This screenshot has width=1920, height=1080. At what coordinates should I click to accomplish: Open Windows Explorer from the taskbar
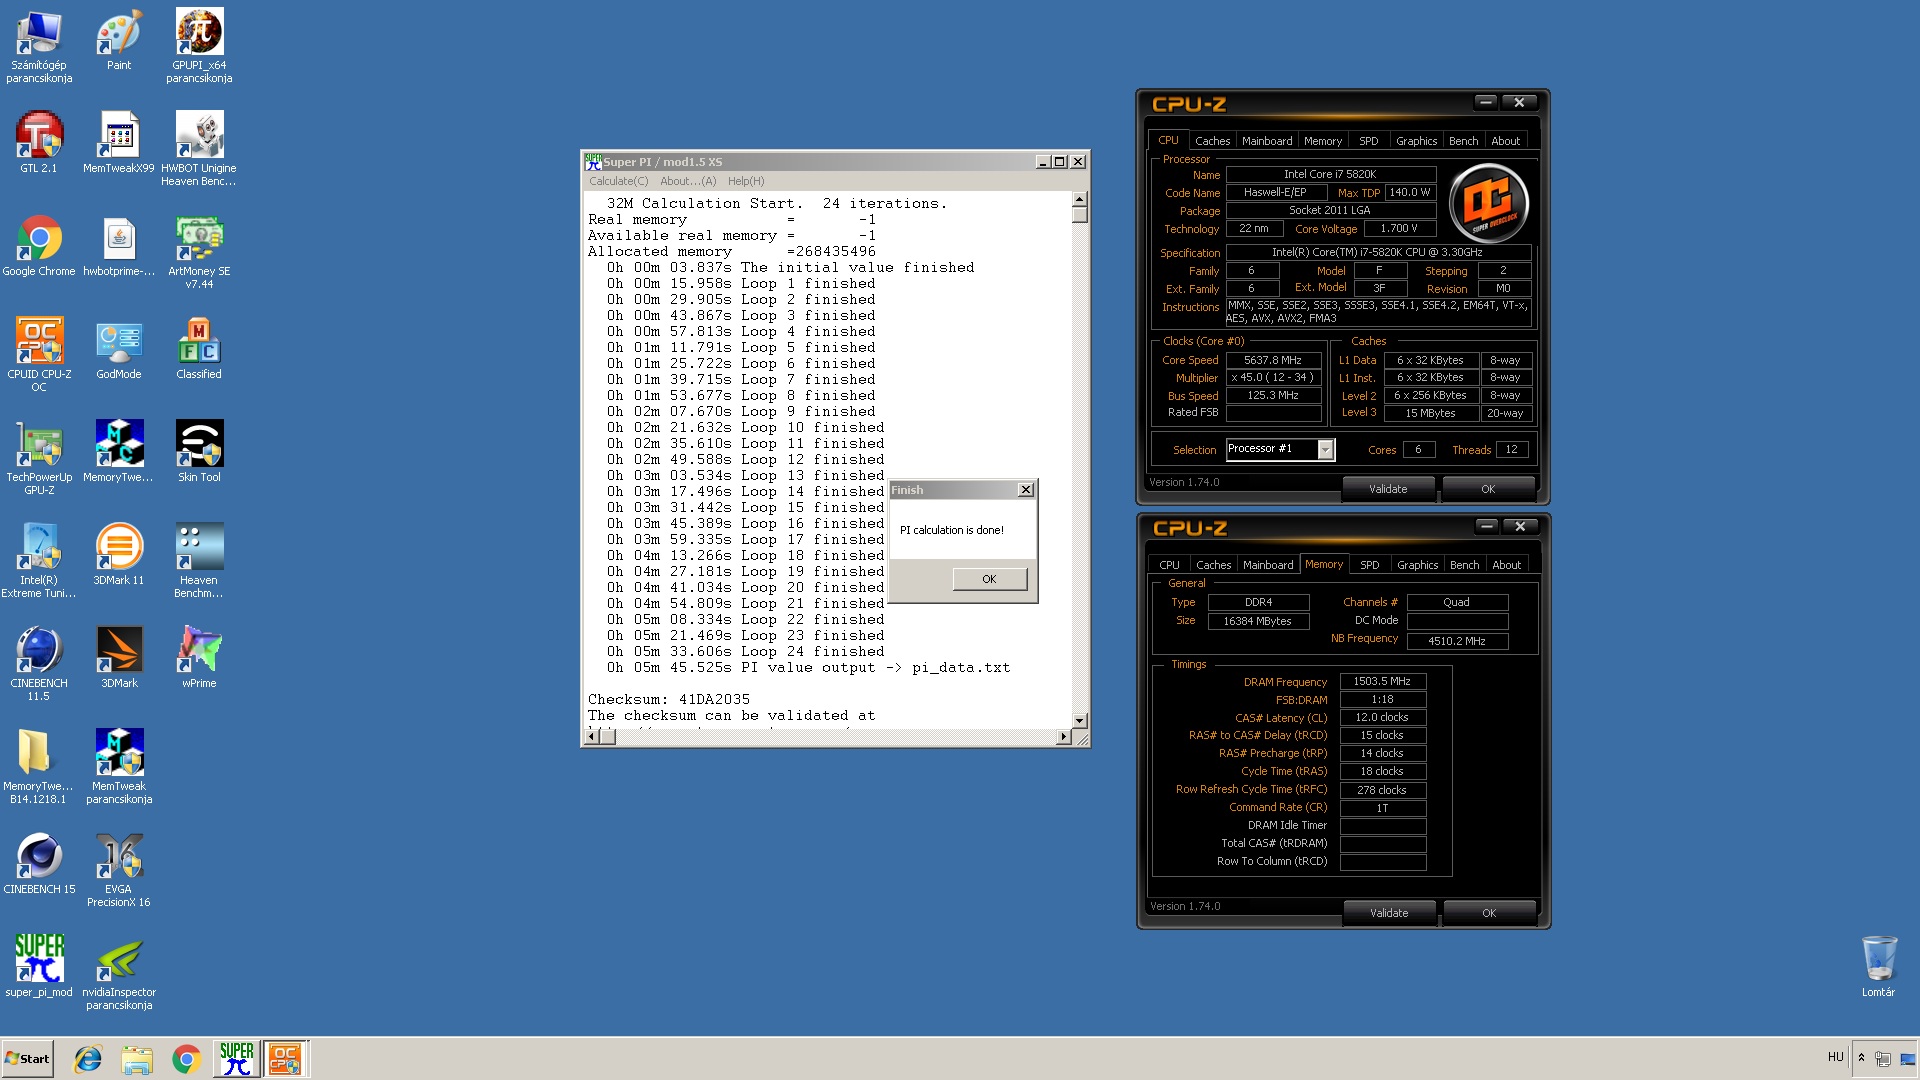click(x=137, y=1059)
